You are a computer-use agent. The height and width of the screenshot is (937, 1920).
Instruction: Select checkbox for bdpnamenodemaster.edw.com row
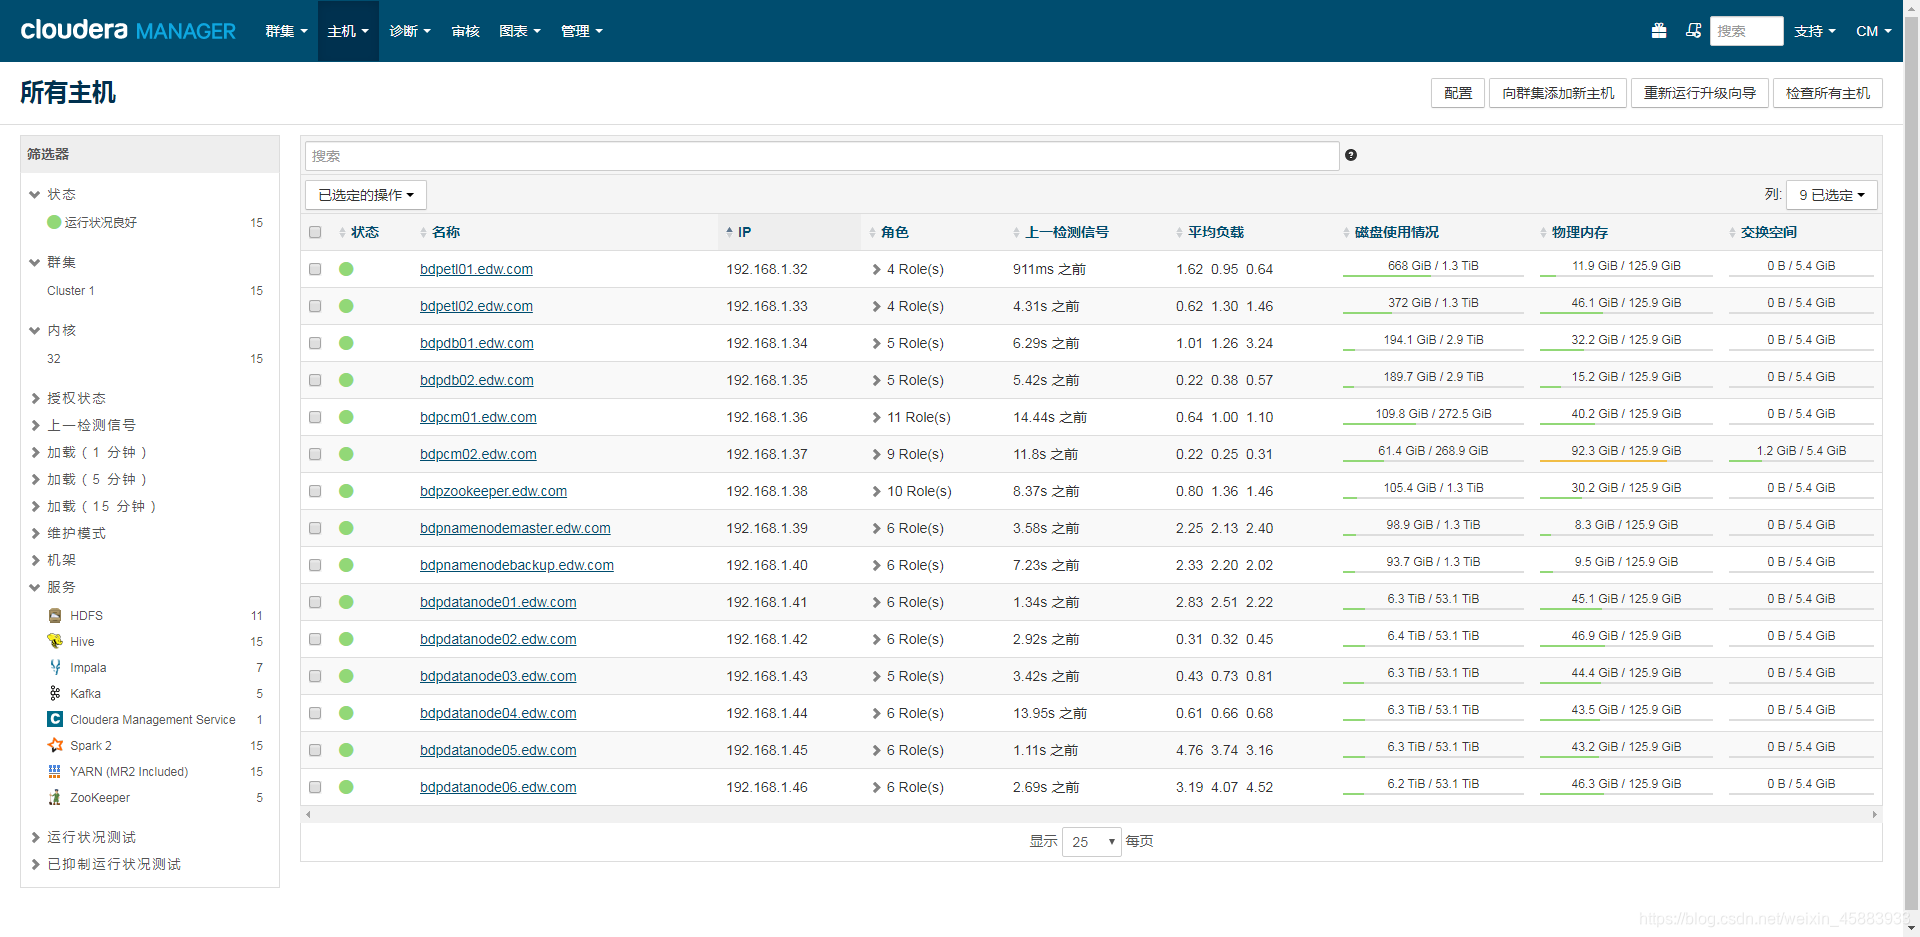click(315, 528)
